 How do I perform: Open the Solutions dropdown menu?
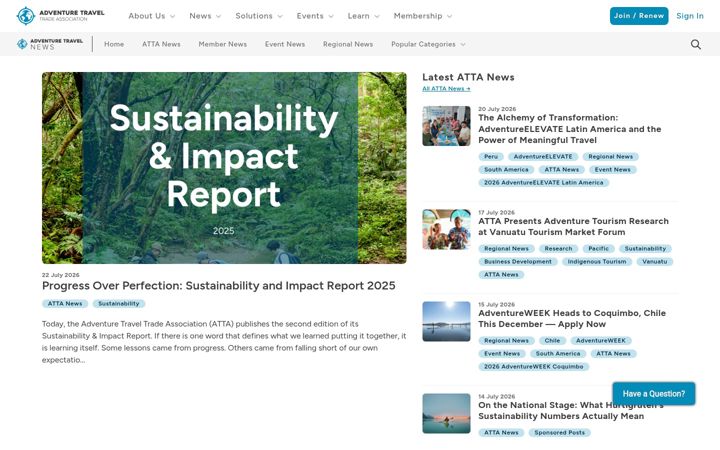[x=259, y=16]
